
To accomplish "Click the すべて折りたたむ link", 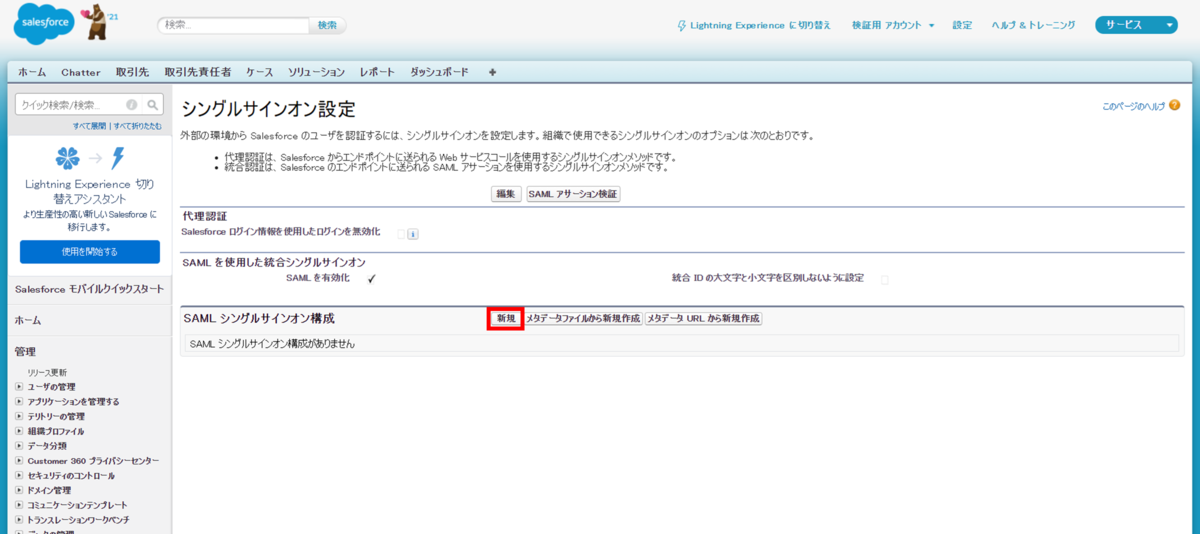I will pyautogui.click(x=137, y=126).
